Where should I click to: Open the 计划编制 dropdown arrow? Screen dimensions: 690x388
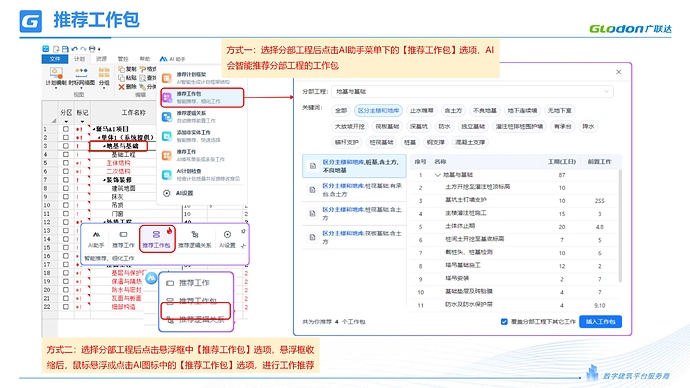56,88
